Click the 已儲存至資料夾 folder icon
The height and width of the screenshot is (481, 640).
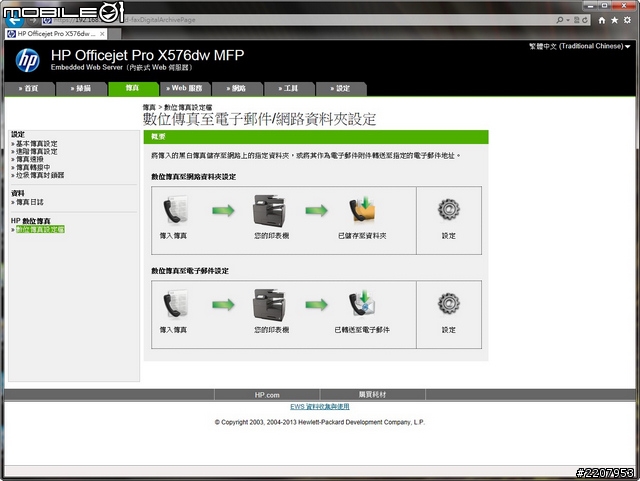pos(362,210)
